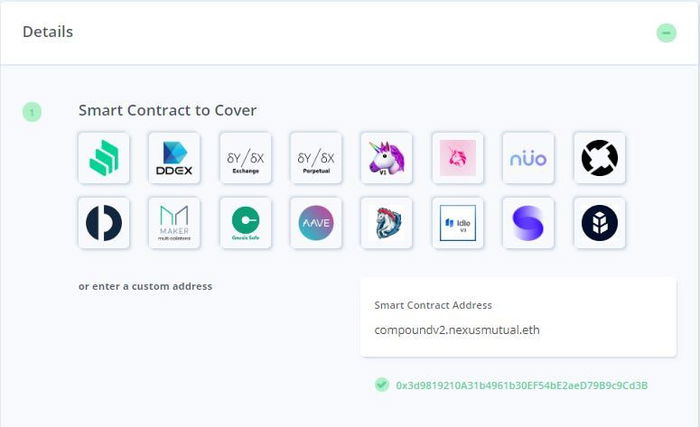Pick the AAVE contract tile

pyautogui.click(x=316, y=223)
